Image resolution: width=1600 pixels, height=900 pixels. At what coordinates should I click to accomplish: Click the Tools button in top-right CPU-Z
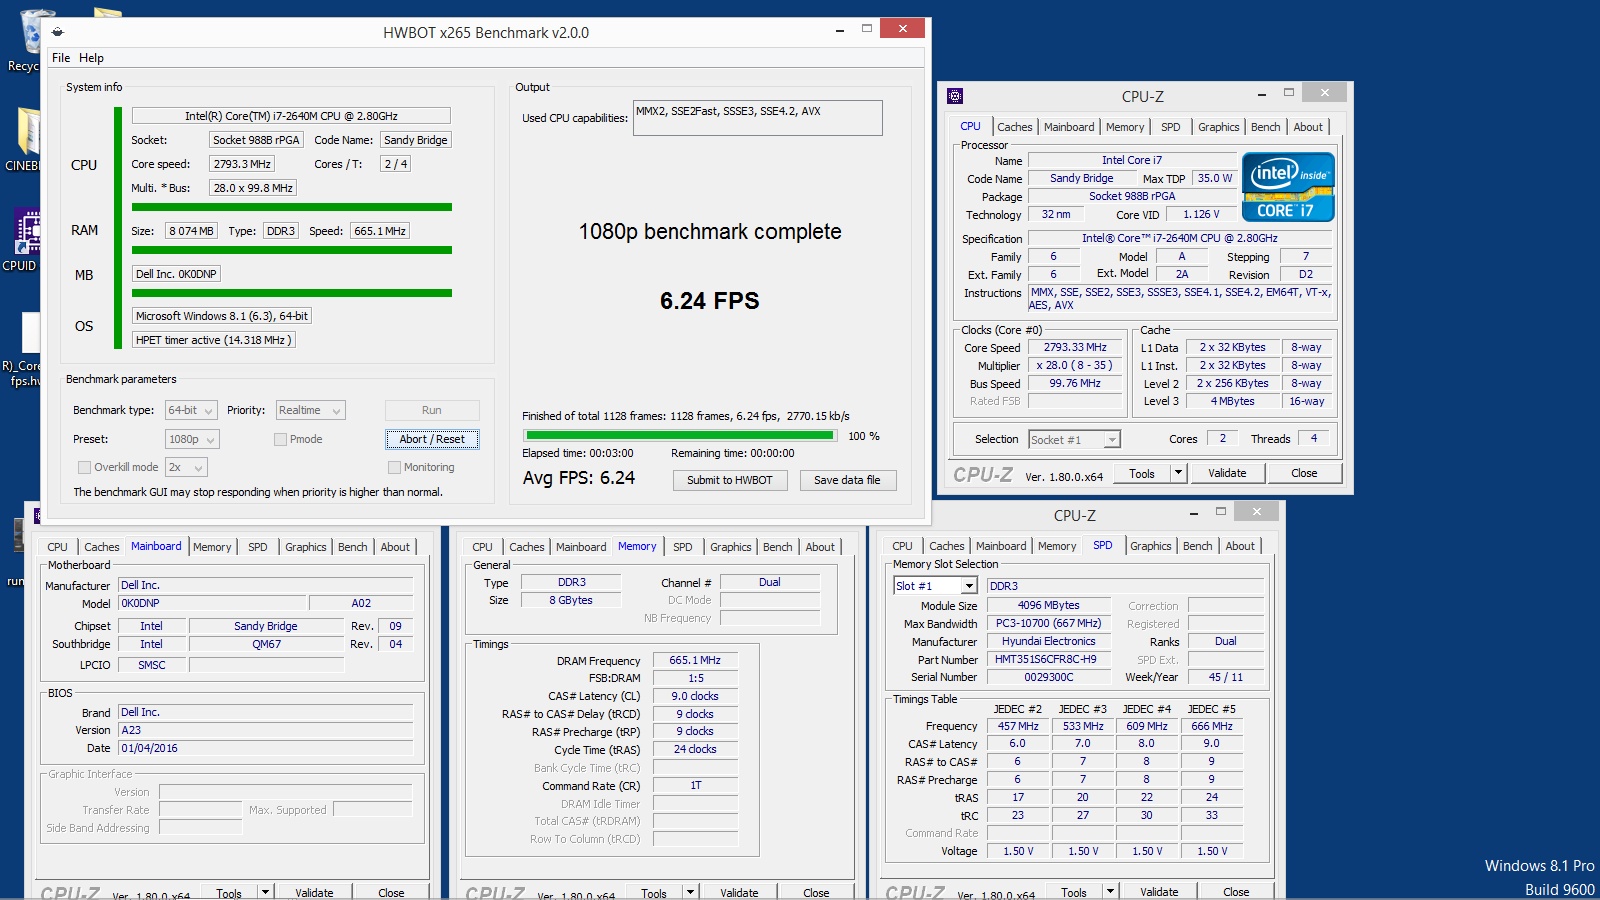(1142, 473)
